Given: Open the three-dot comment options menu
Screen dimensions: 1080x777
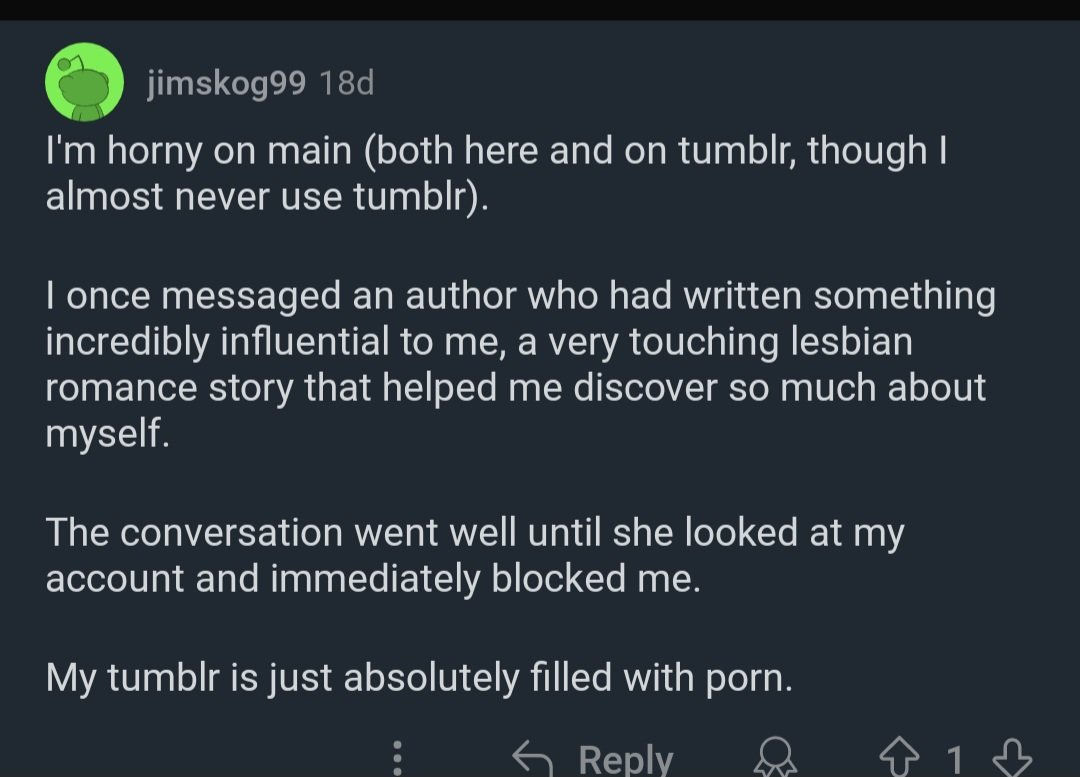Looking at the screenshot, I should (397, 757).
